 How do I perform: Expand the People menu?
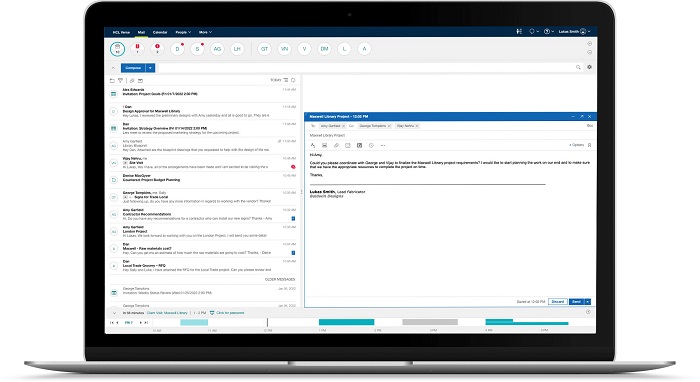pyautogui.click(x=183, y=32)
